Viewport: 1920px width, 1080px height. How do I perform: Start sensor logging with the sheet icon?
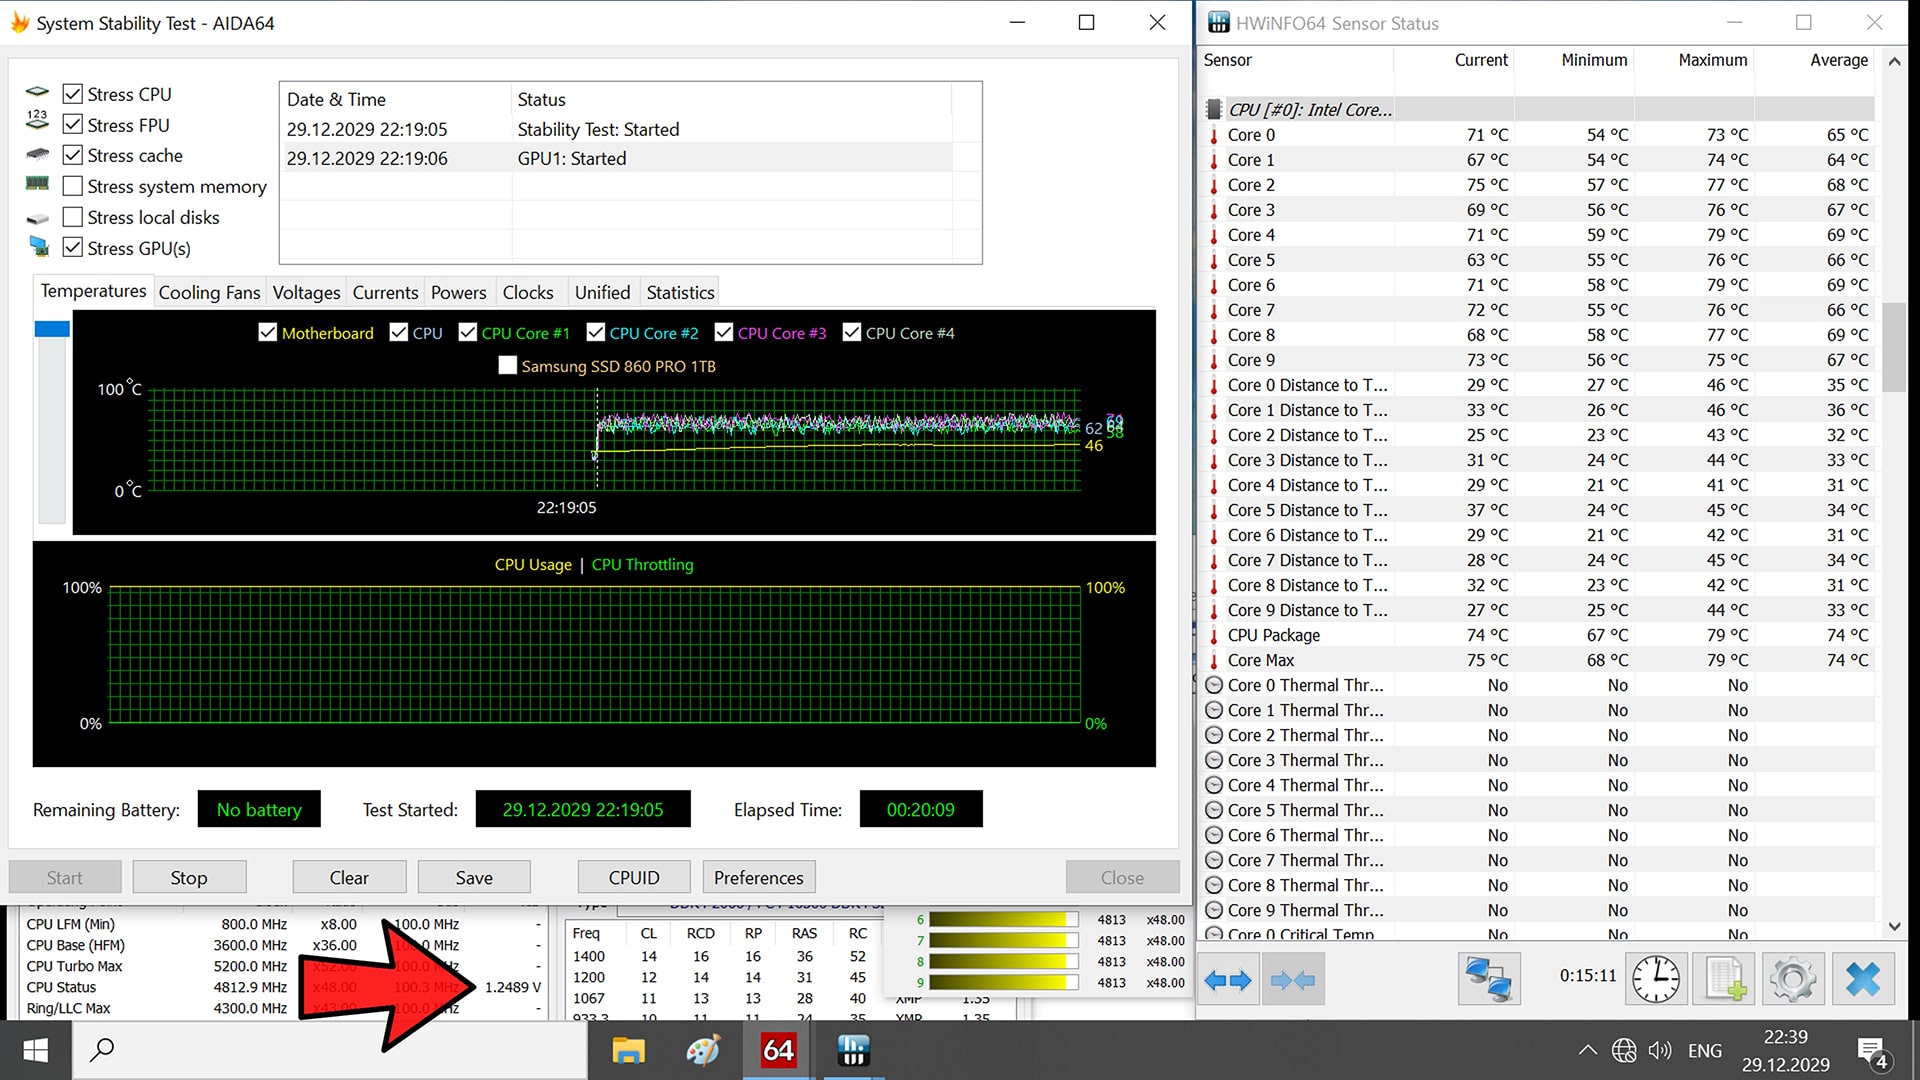(x=1724, y=980)
